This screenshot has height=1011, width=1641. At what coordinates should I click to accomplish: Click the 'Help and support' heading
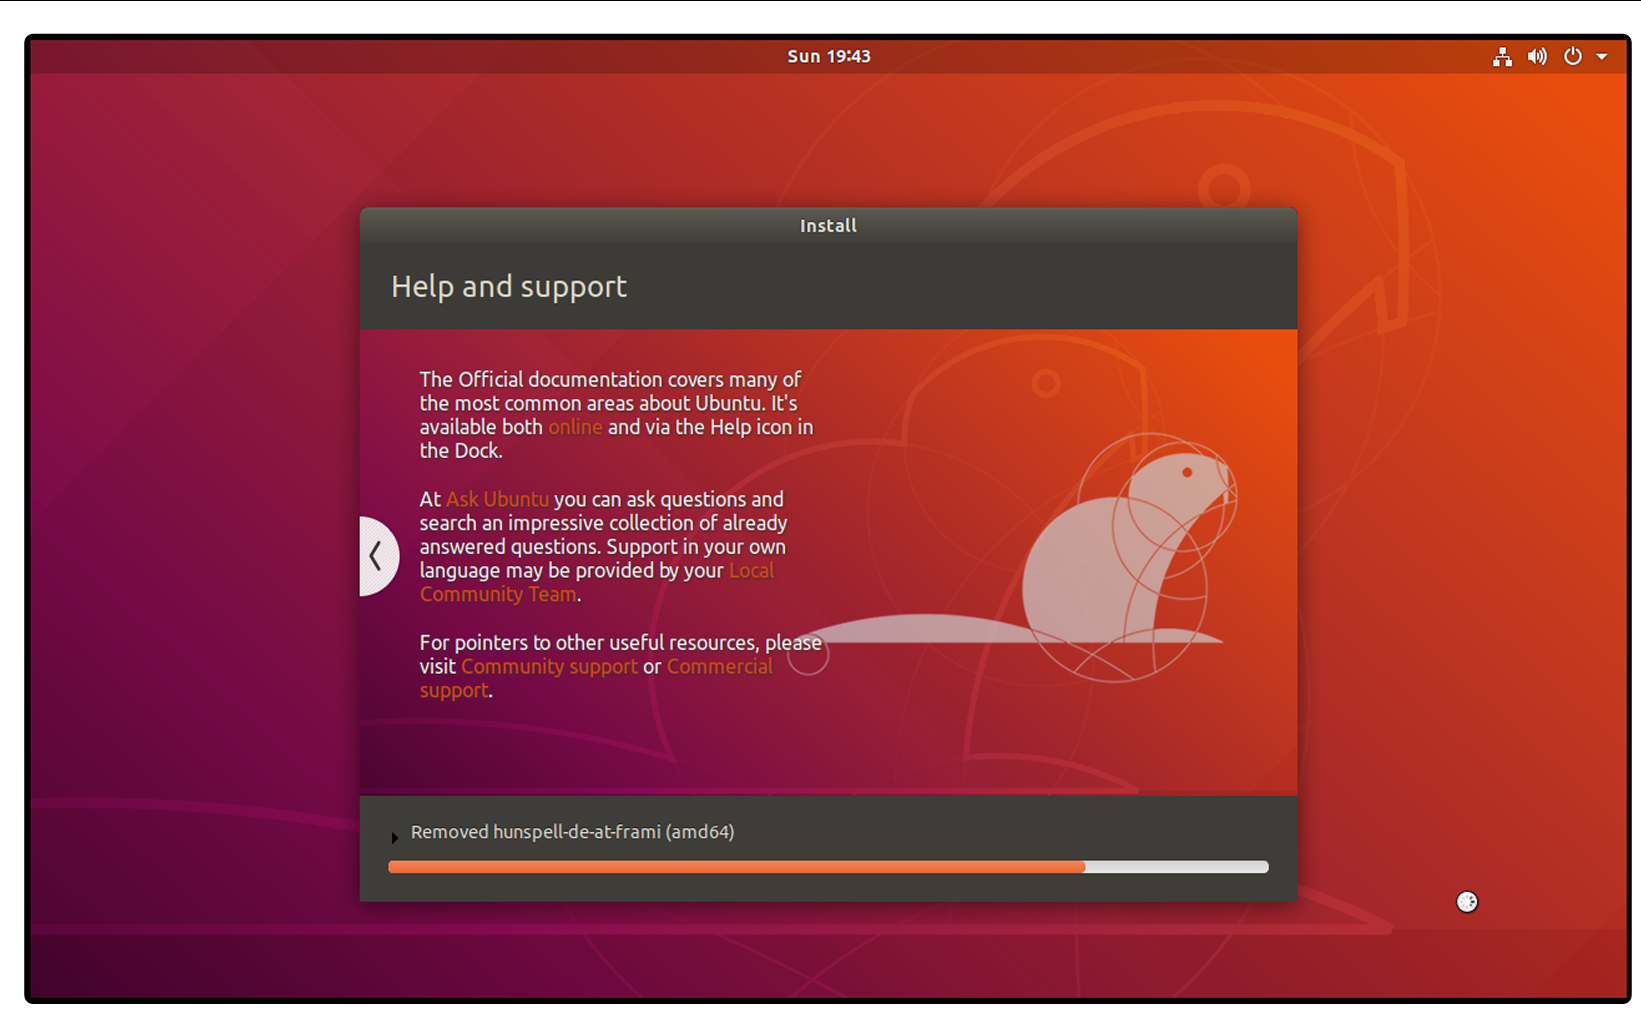coord(509,287)
